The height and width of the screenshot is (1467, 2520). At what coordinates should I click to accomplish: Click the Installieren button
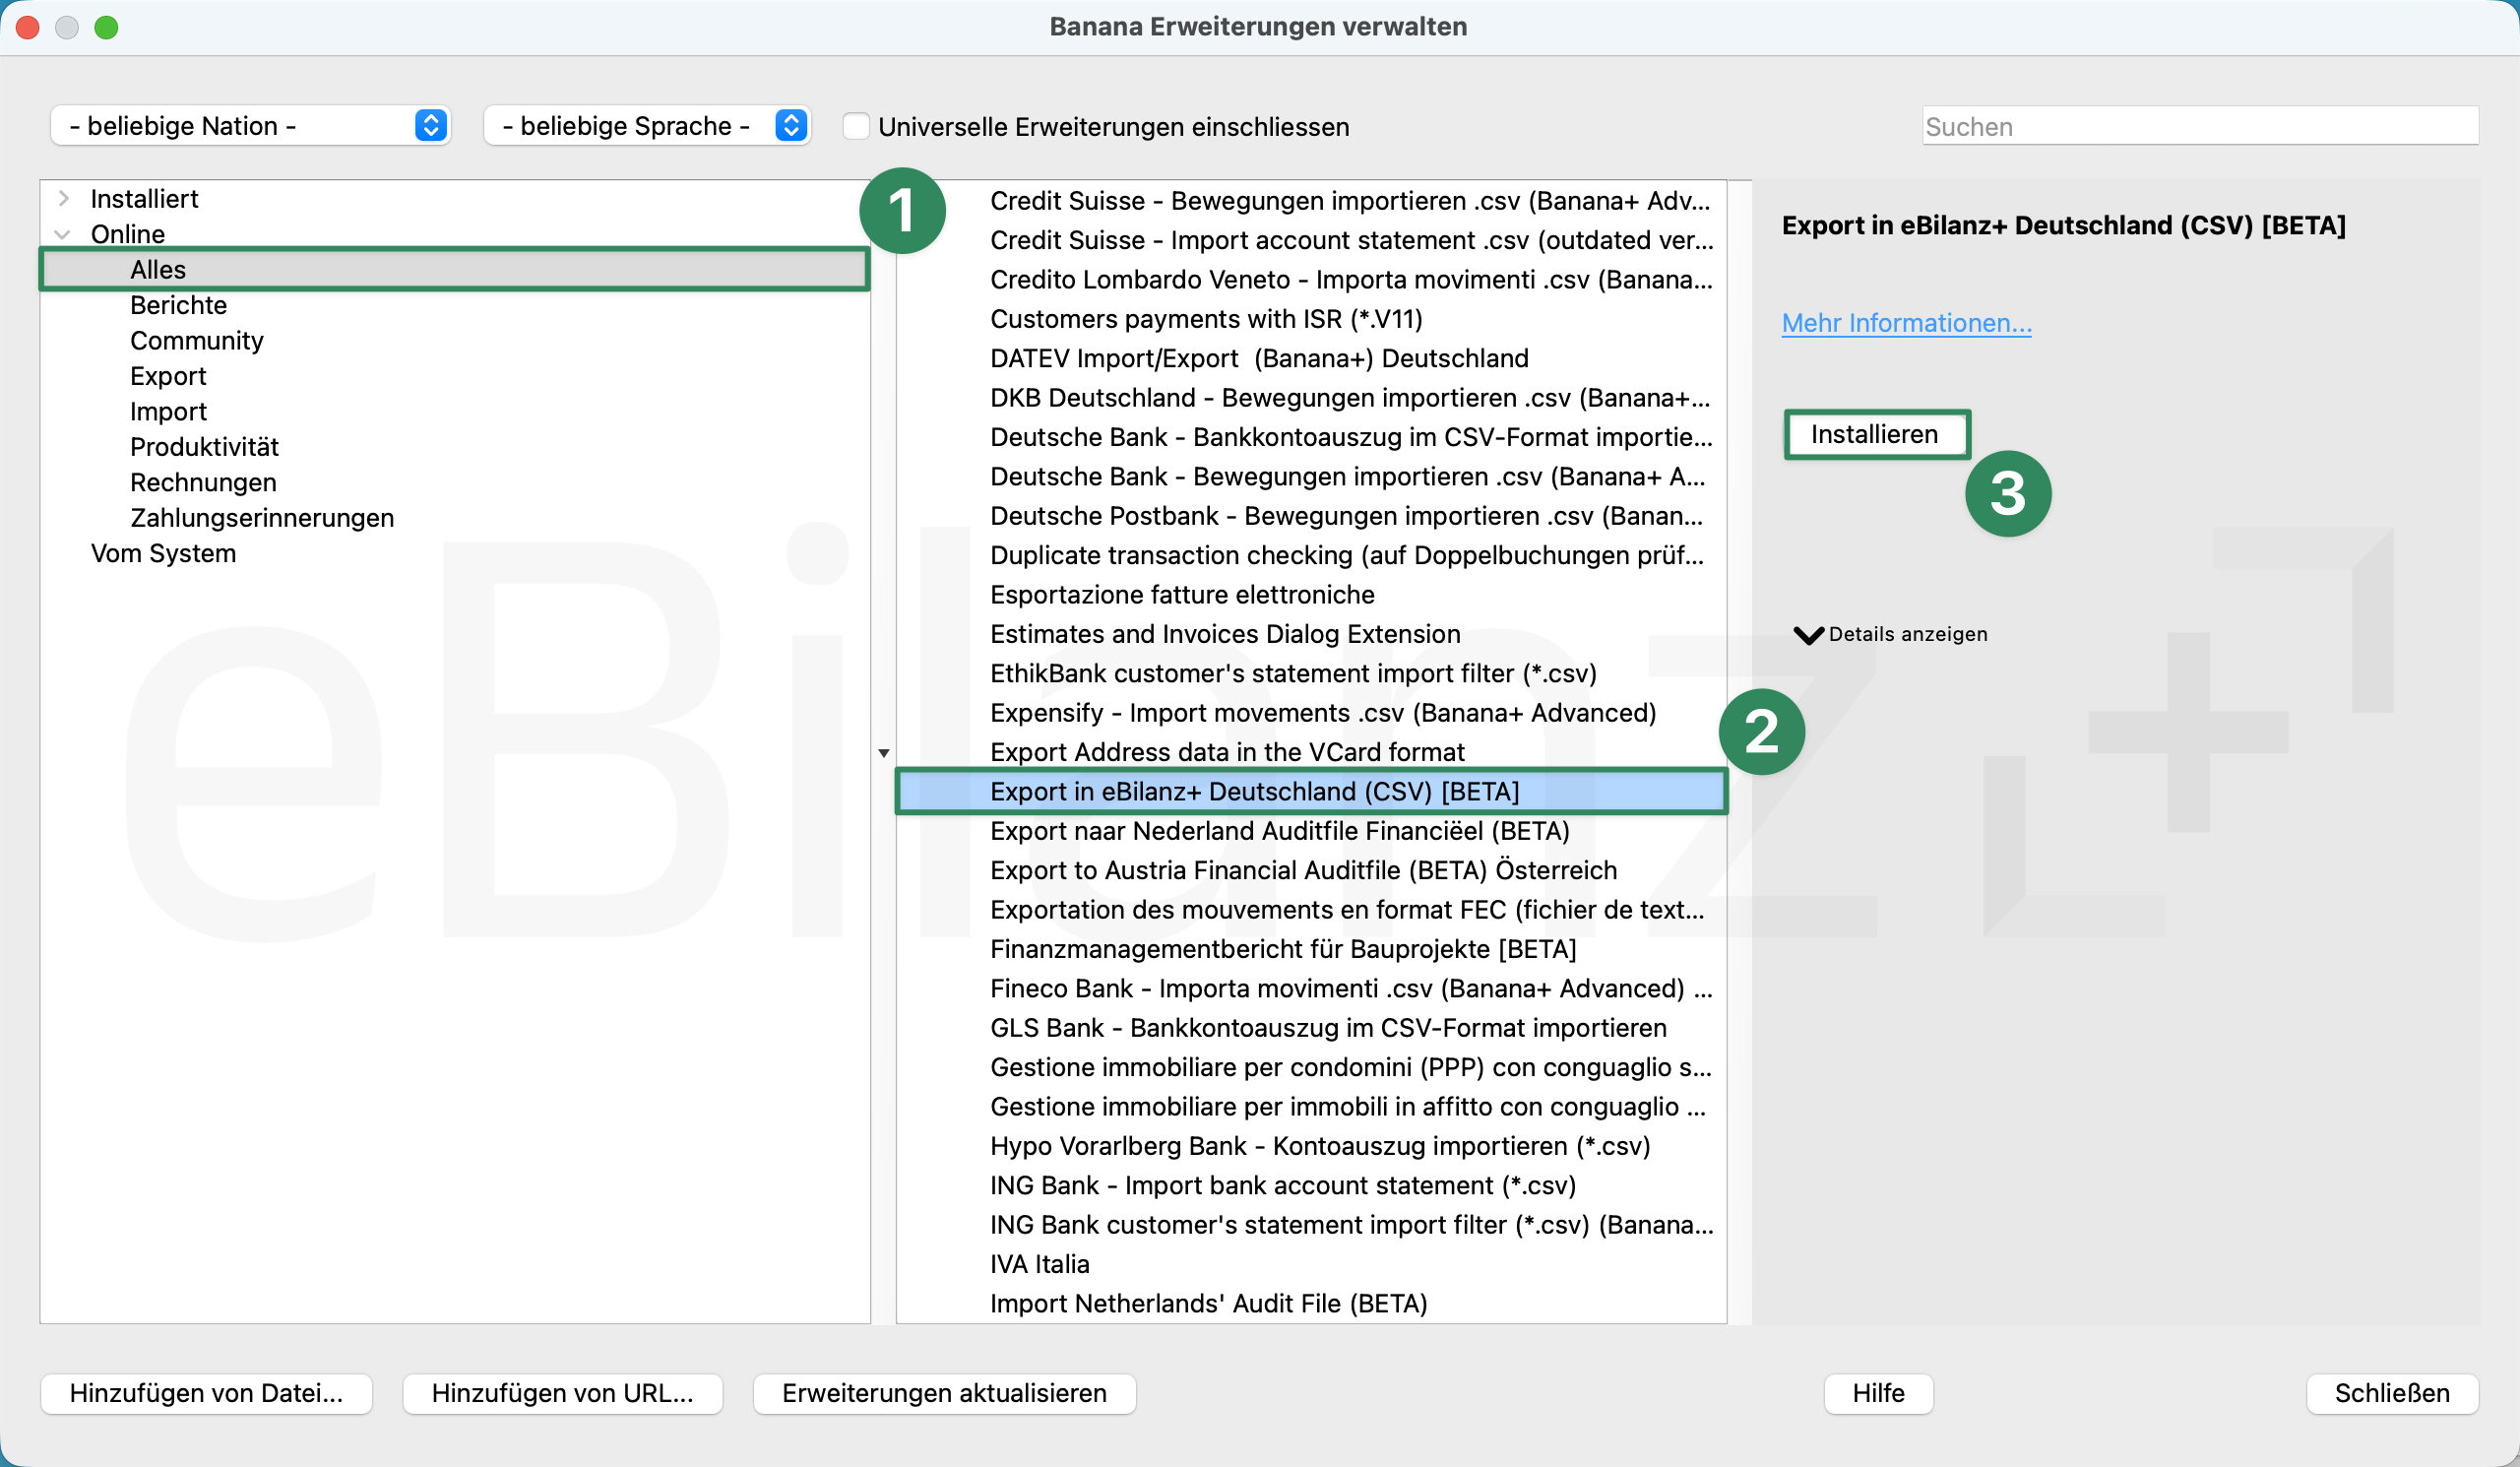click(1875, 434)
